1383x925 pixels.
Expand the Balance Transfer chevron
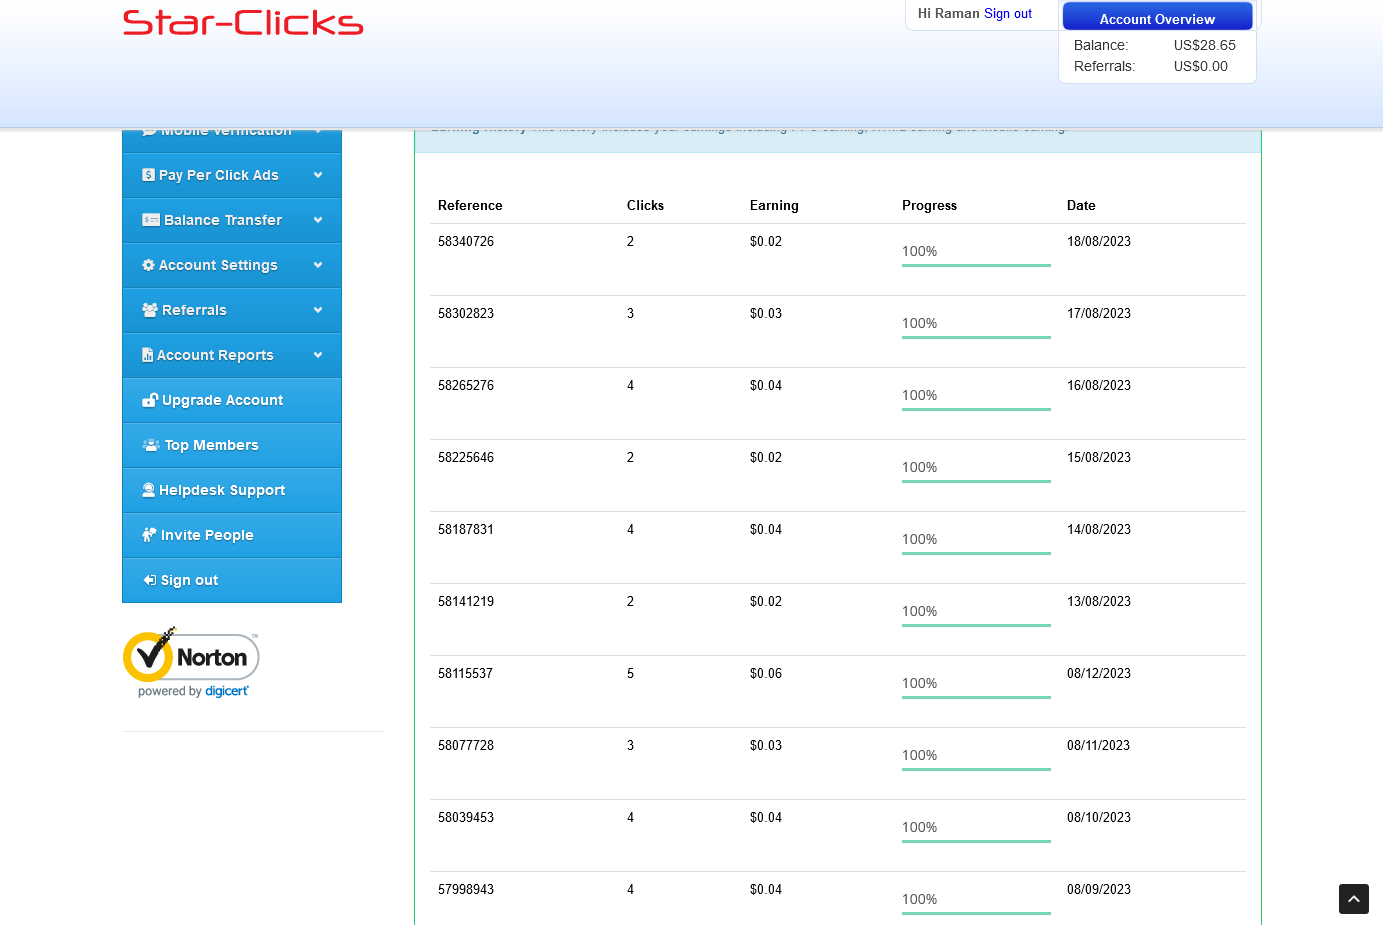click(318, 220)
